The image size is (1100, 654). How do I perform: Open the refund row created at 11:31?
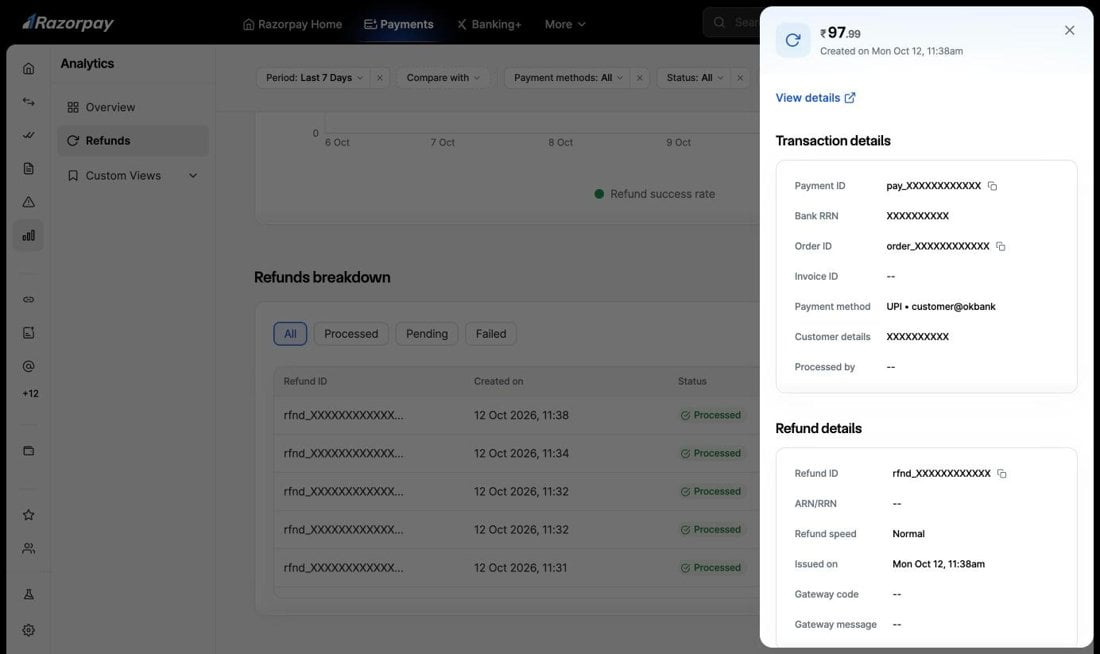click(516, 568)
